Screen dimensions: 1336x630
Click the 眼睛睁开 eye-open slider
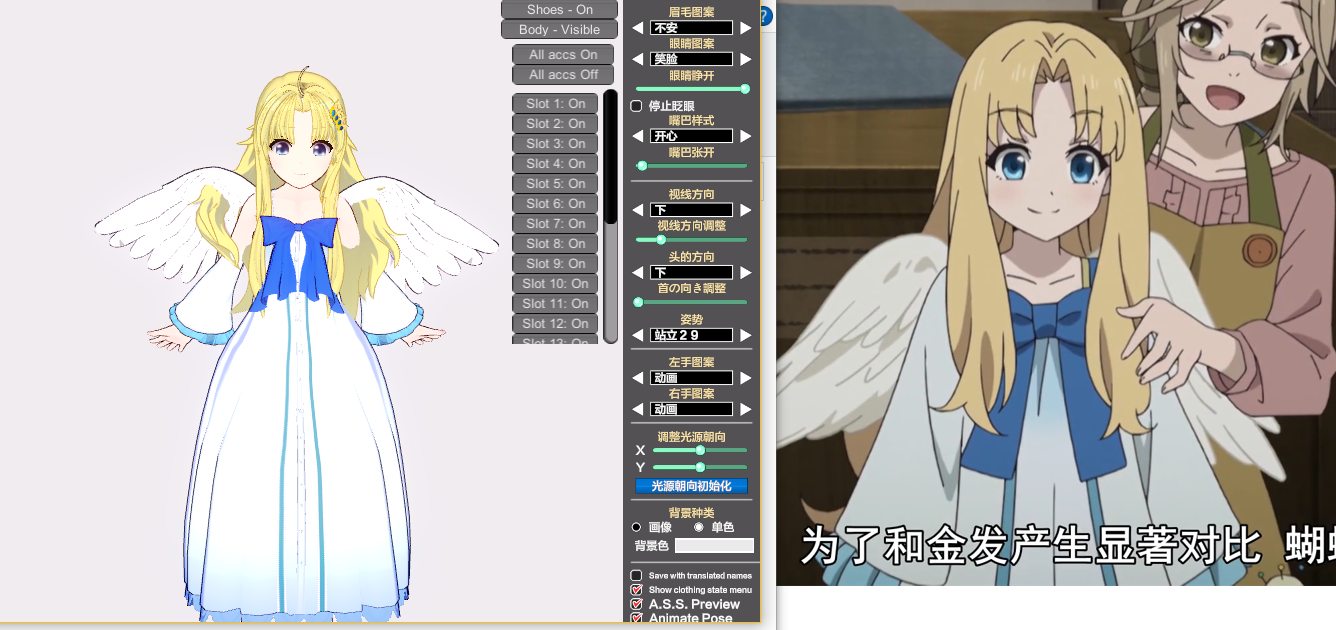(692, 89)
